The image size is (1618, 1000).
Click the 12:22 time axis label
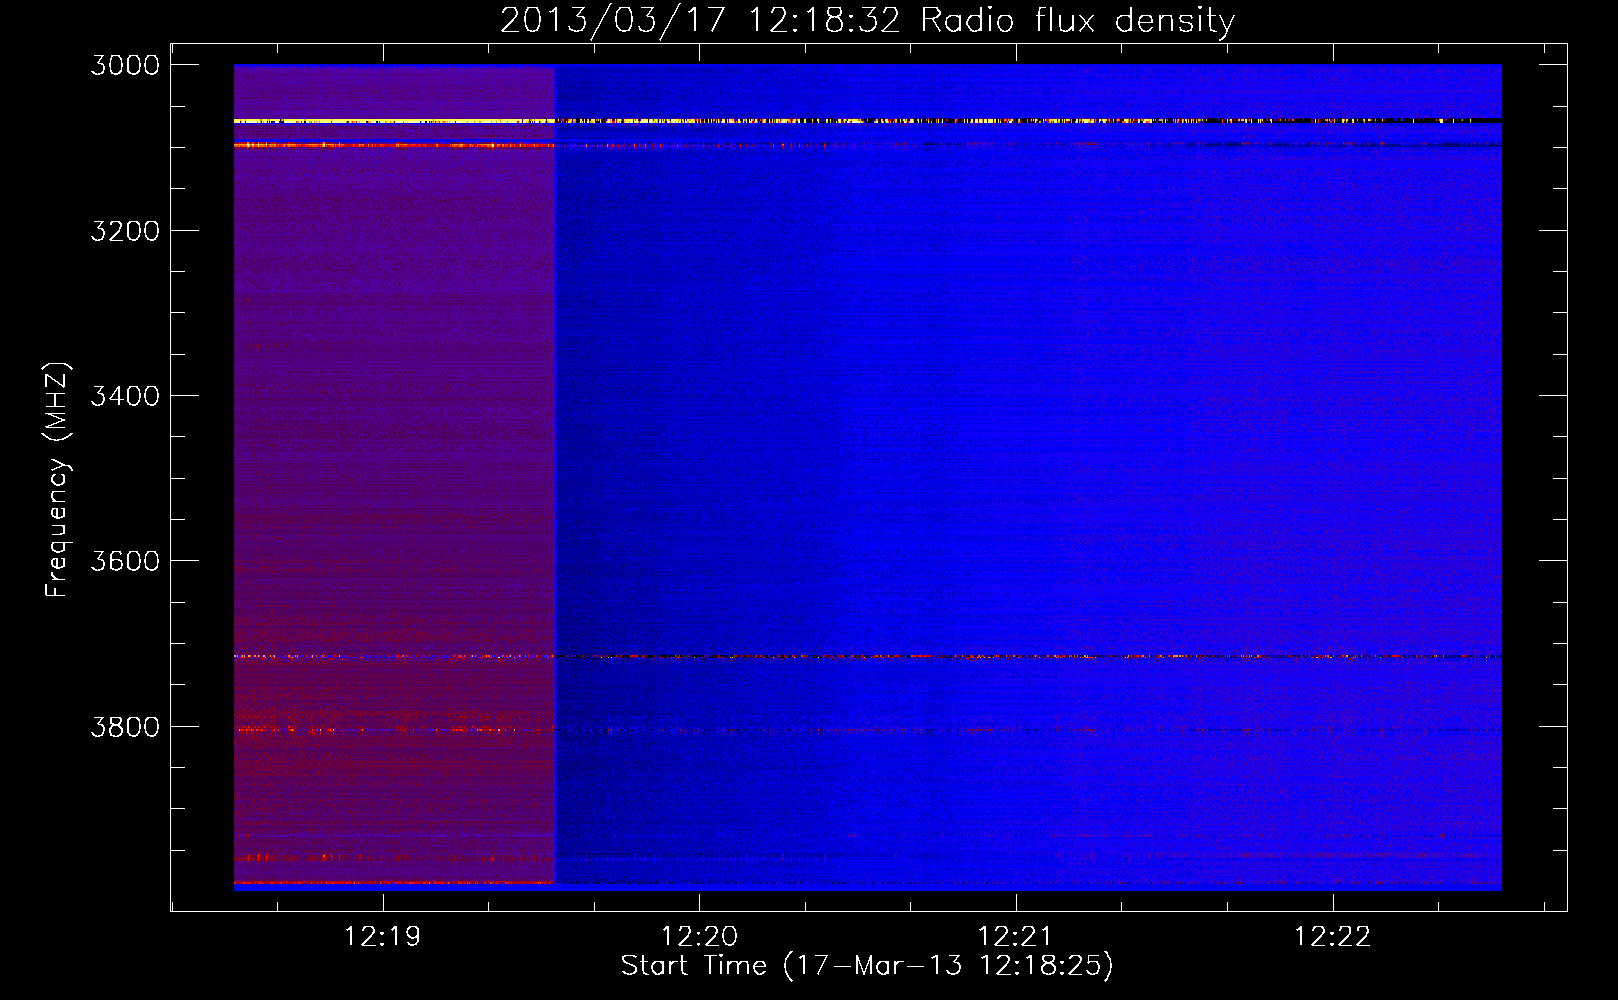[x=1332, y=937]
